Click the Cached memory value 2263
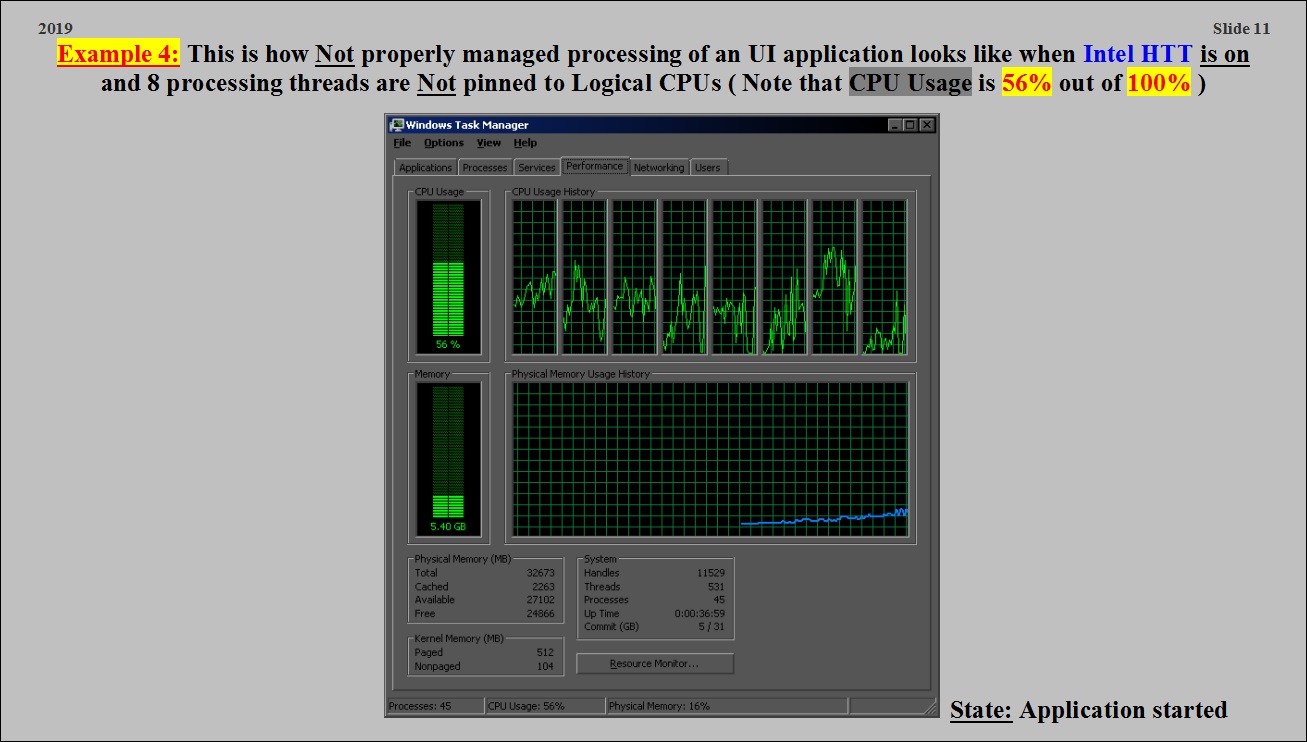Viewport: 1307px width, 742px height. (x=543, y=587)
